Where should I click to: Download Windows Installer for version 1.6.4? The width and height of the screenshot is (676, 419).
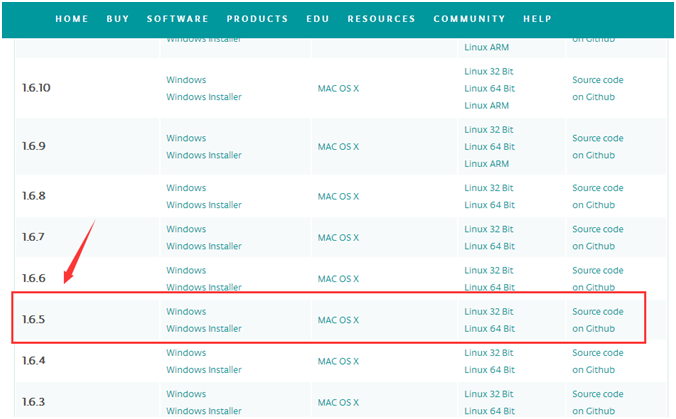(x=204, y=370)
